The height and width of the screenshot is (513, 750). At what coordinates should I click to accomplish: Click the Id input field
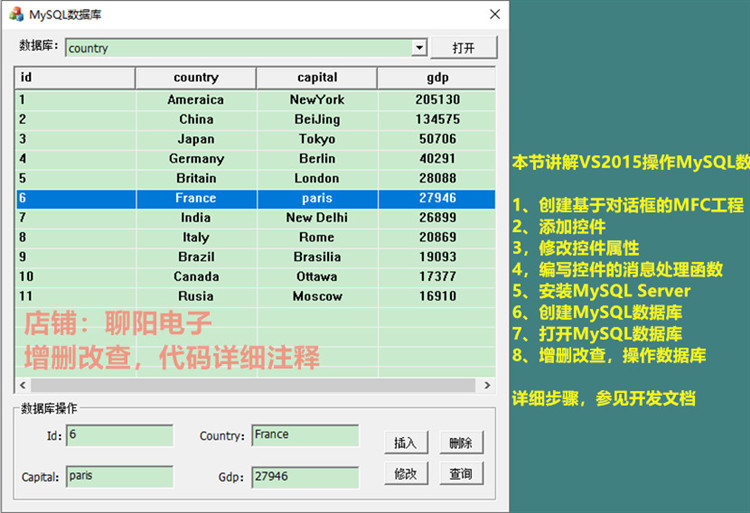(x=120, y=435)
